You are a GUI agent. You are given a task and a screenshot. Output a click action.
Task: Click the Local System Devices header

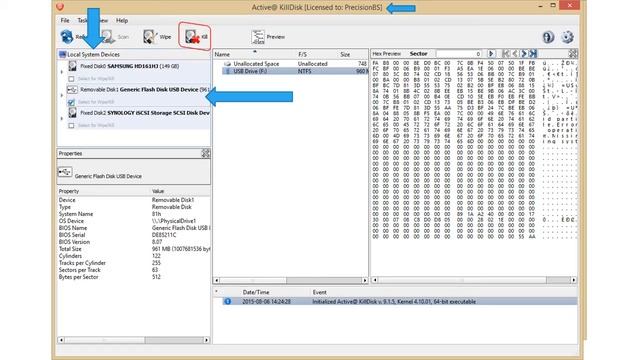(93, 54)
